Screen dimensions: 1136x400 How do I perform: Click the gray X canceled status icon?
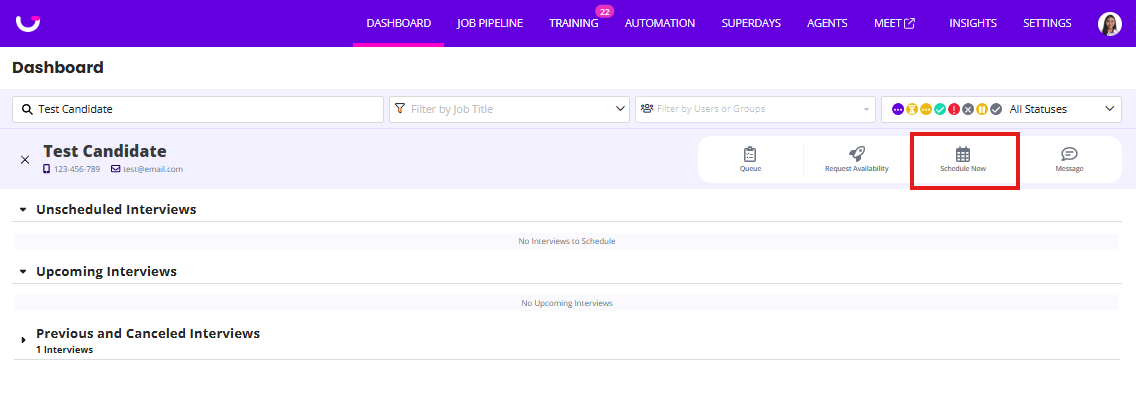click(x=968, y=109)
